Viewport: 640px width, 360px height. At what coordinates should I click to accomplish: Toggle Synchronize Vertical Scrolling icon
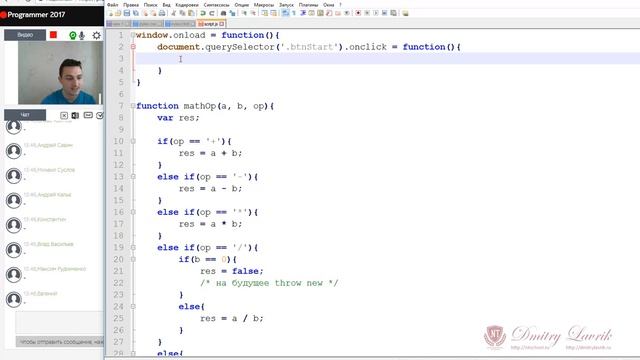tap(265, 13)
